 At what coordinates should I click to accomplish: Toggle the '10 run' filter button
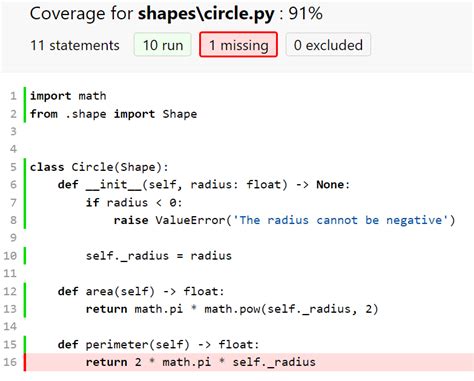click(x=163, y=45)
